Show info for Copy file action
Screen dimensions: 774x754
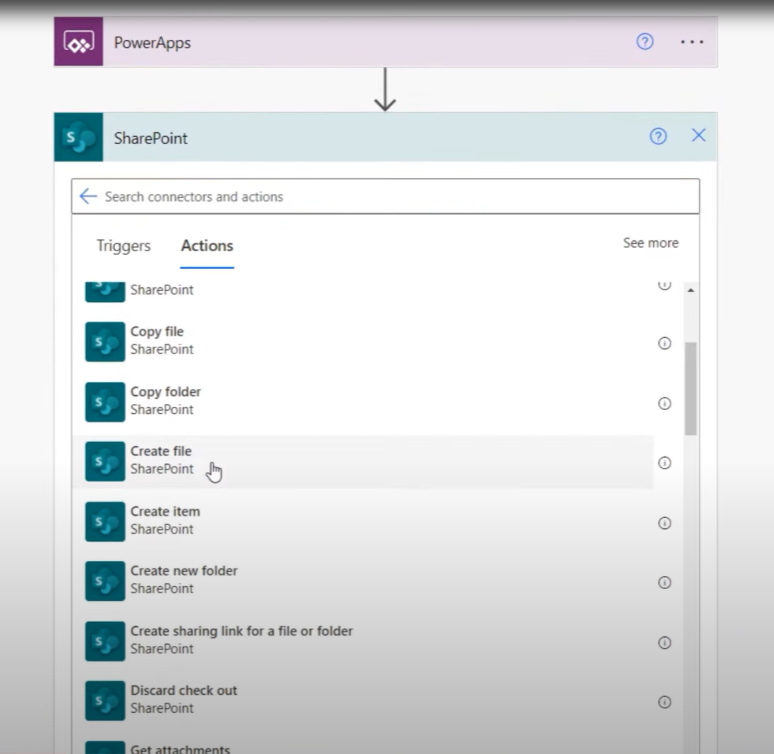click(664, 343)
